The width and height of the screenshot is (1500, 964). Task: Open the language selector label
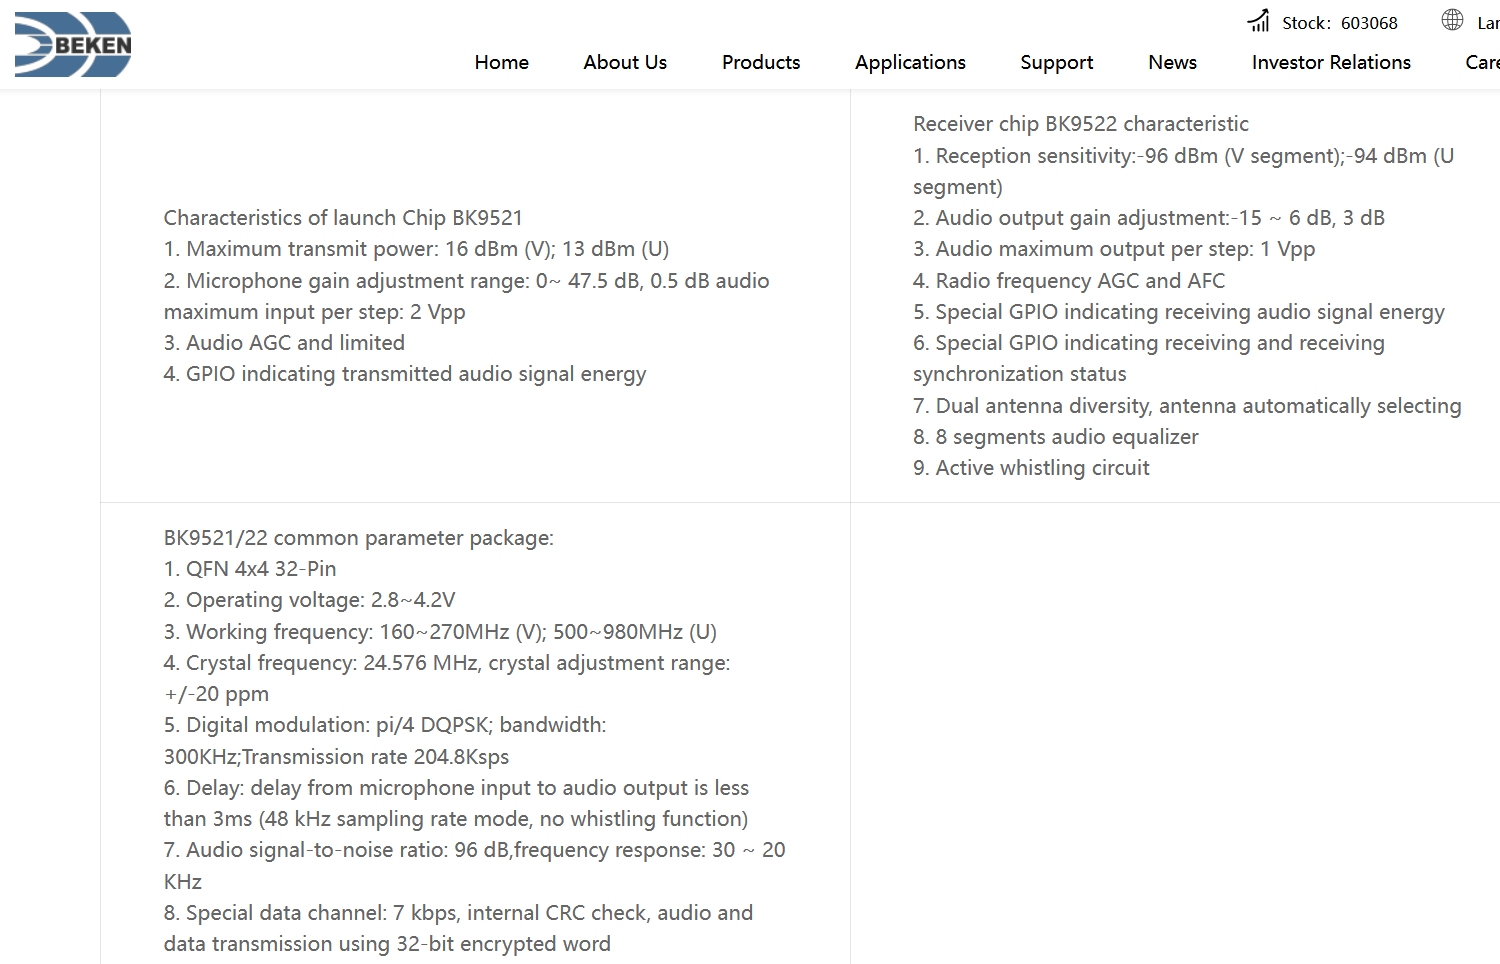tap(1487, 23)
